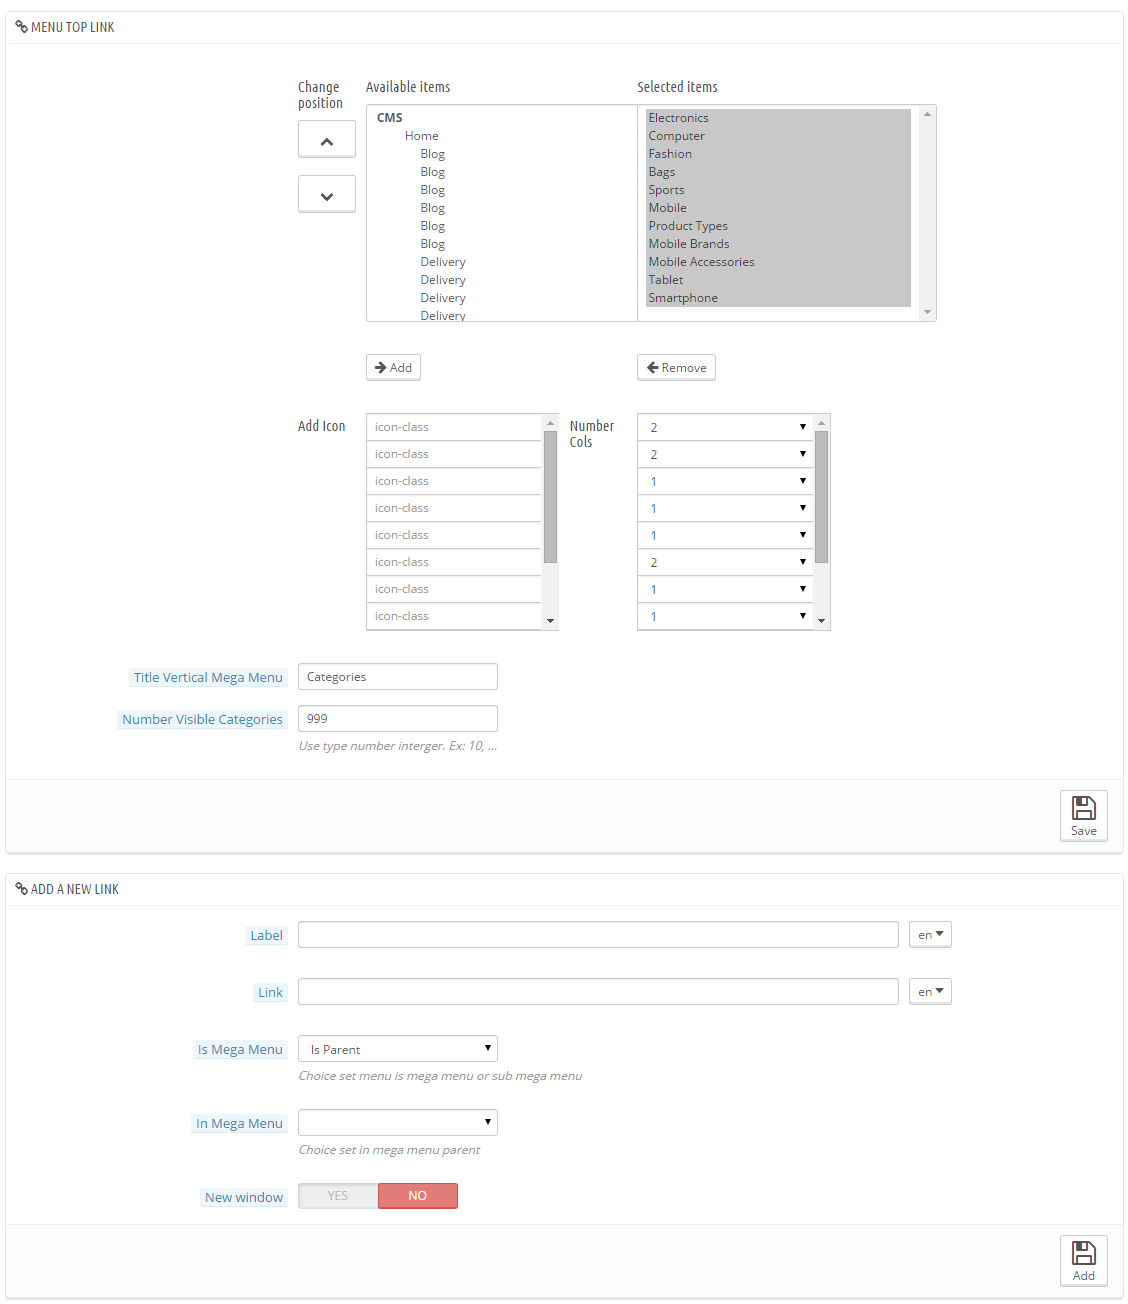Image resolution: width=1128 pixels, height=1304 pixels.
Task: Select NO for New window toggle
Action: coord(418,1196)
